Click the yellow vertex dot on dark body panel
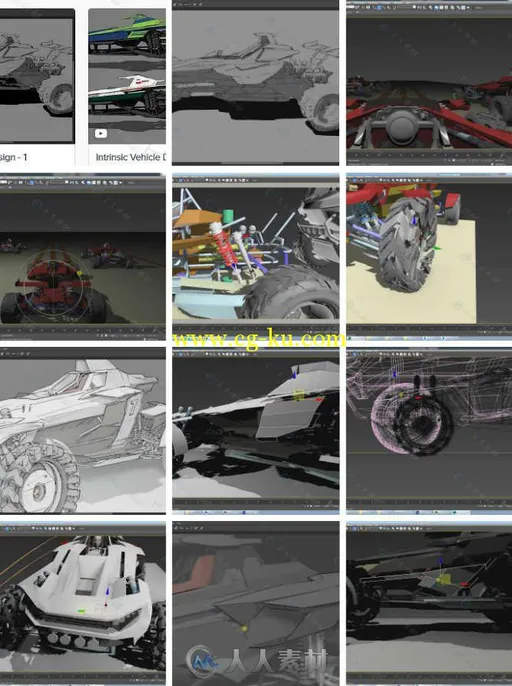 244,629
